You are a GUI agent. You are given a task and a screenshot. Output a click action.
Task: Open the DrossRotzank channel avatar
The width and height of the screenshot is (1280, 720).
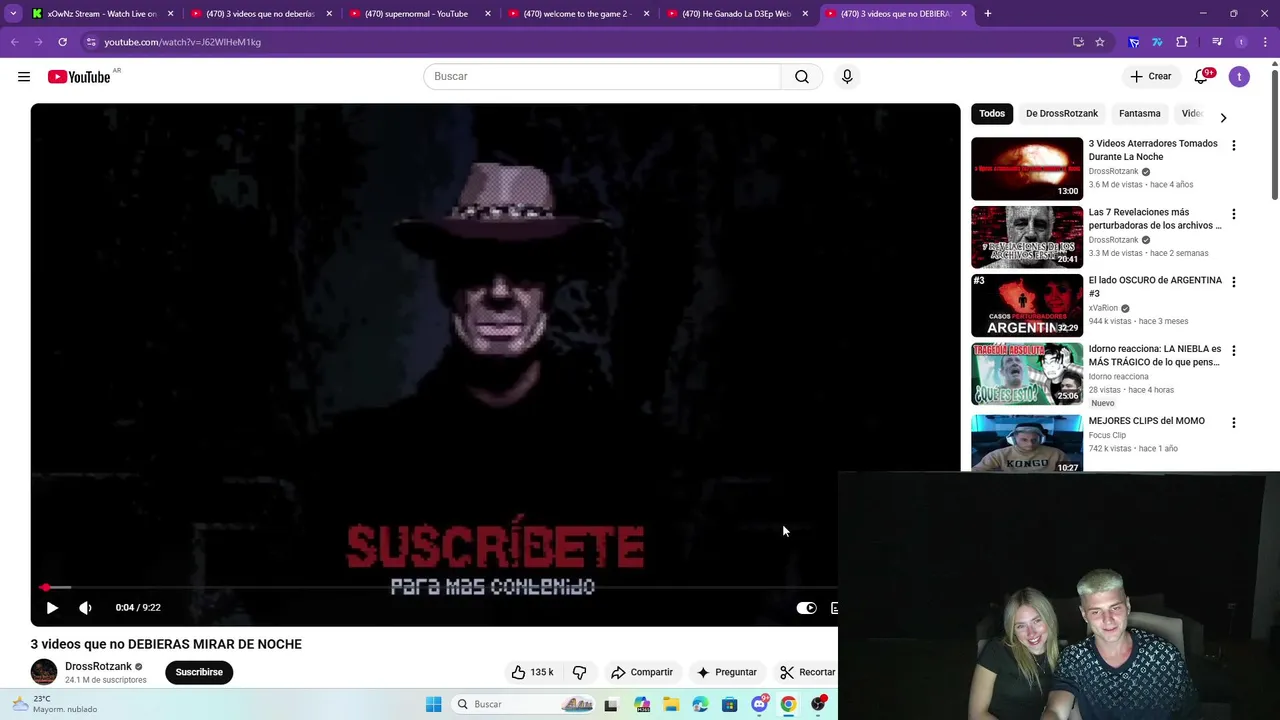tap(44, 673)
